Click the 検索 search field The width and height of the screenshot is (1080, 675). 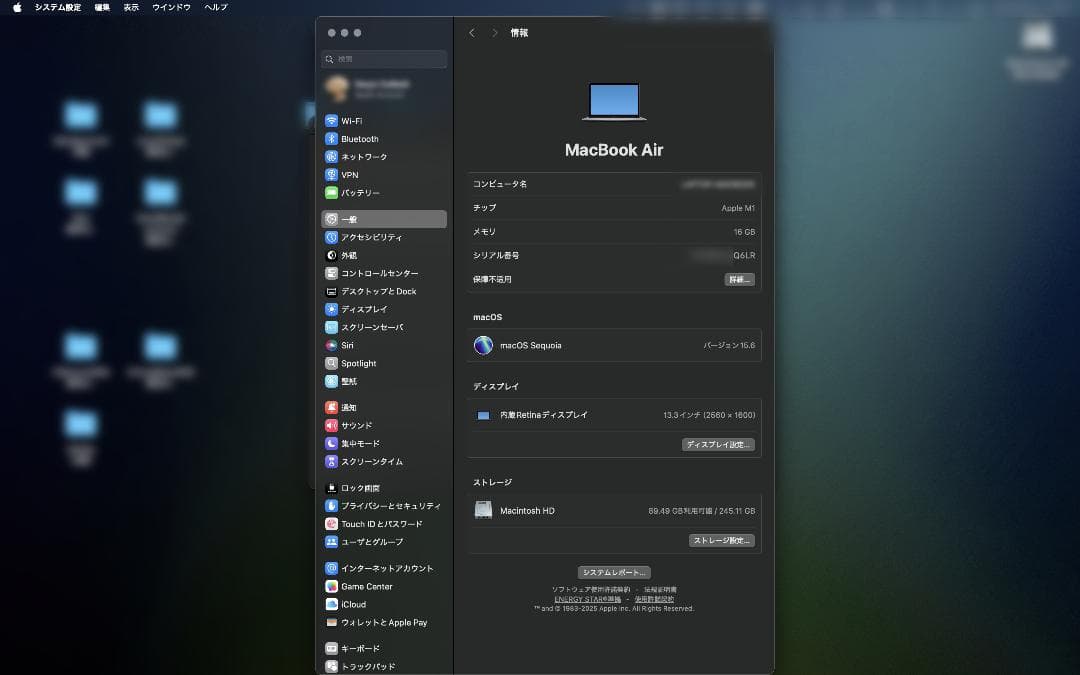click(x=383, y=59)
